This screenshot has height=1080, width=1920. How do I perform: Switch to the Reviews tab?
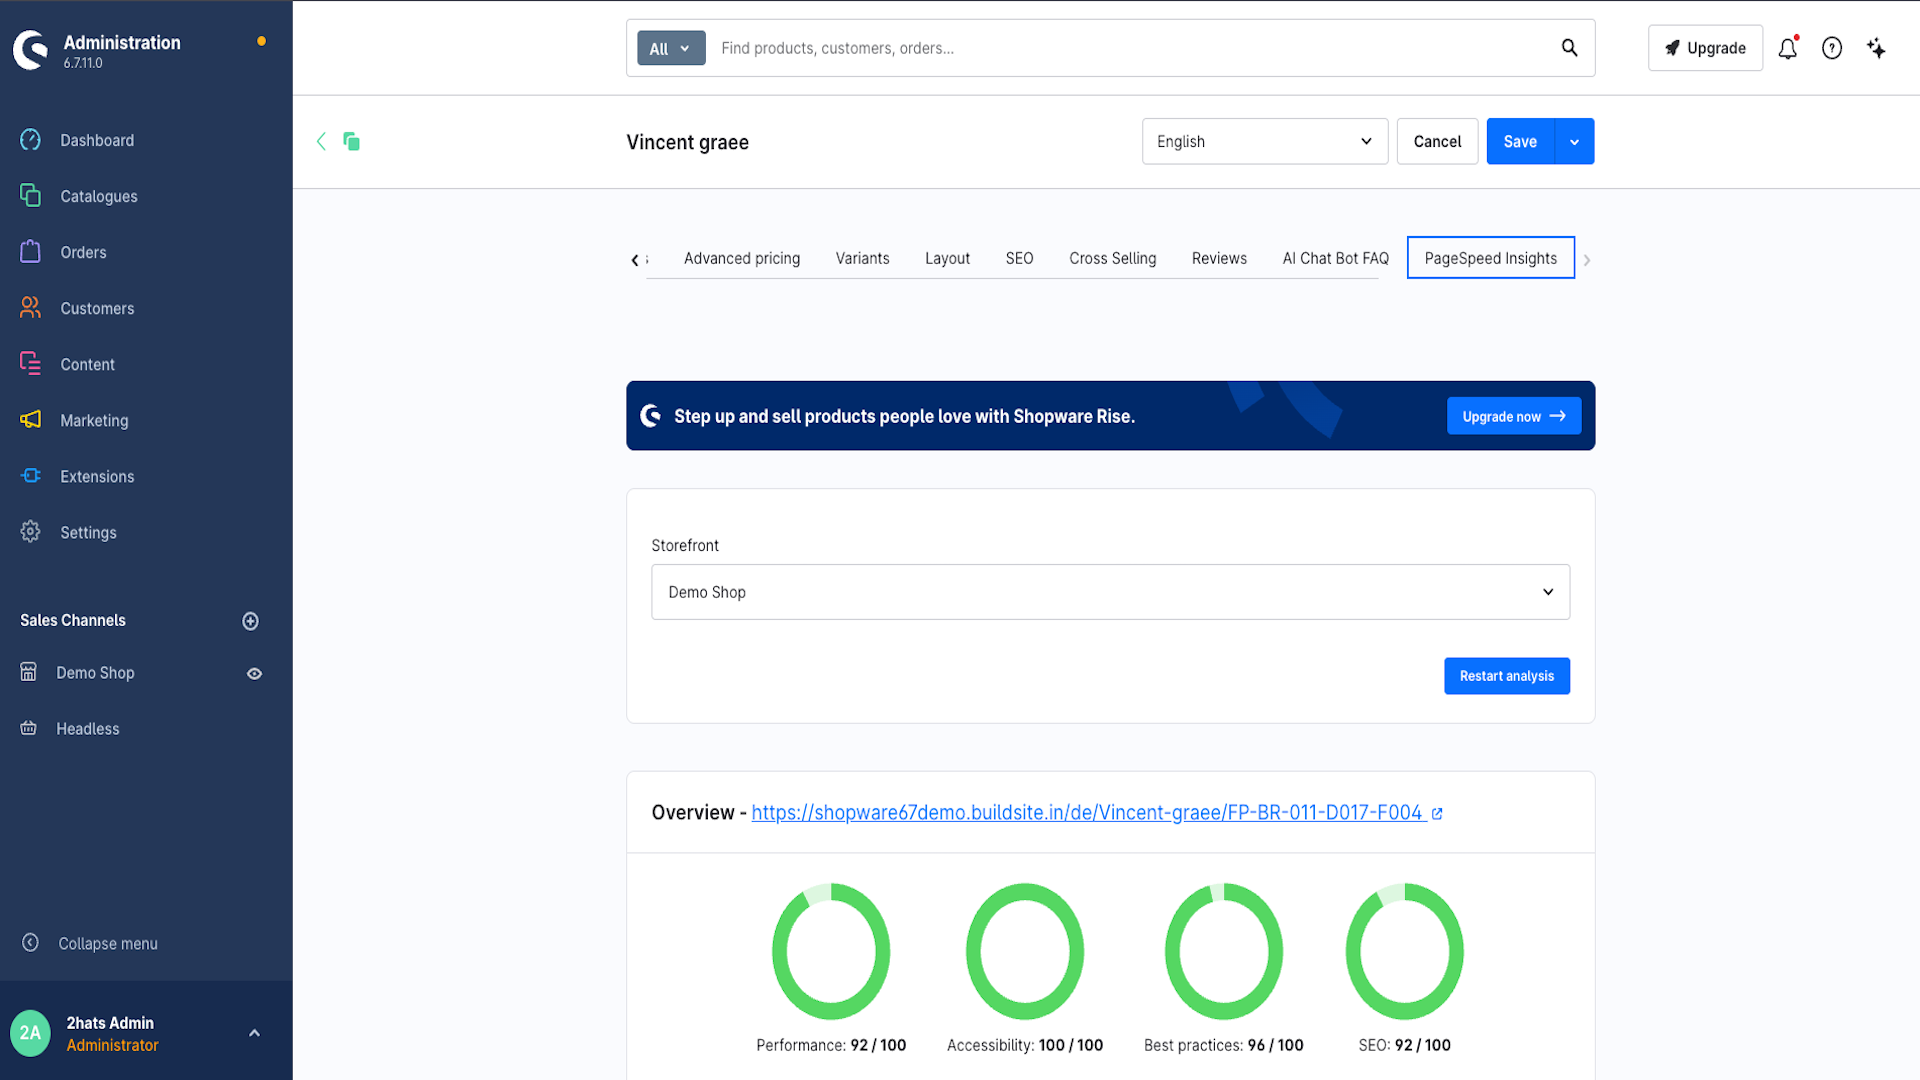1219,258
